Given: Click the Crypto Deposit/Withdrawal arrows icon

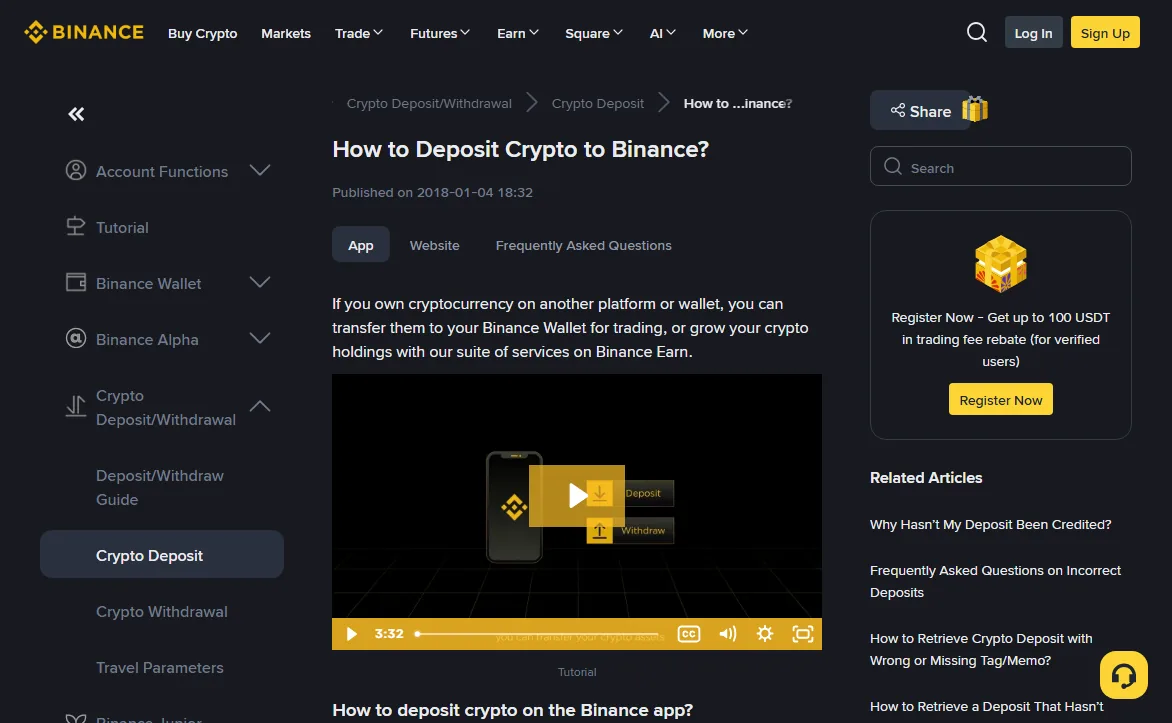Looking at the screenshot, I should tap(76, 407).
